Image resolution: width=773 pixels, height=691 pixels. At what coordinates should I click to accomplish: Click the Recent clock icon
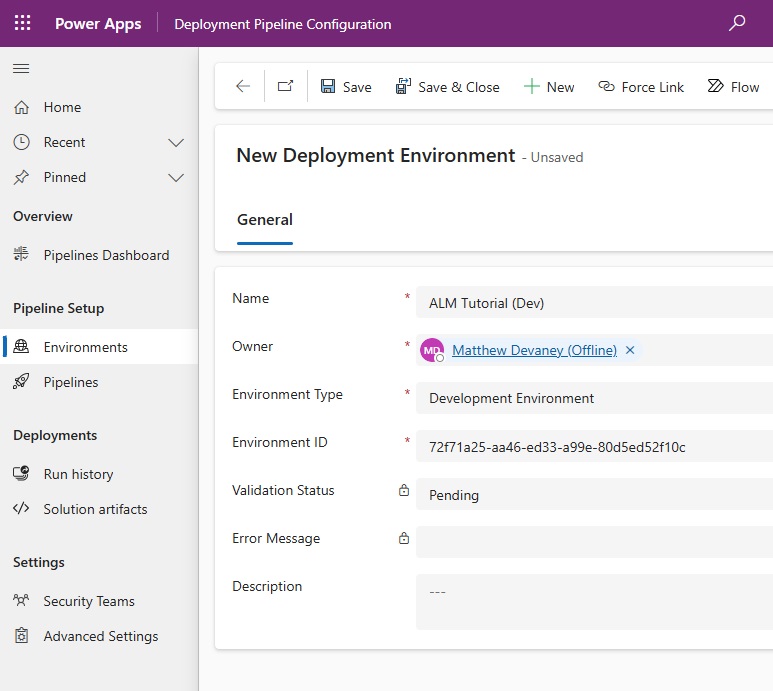[21, 142]
